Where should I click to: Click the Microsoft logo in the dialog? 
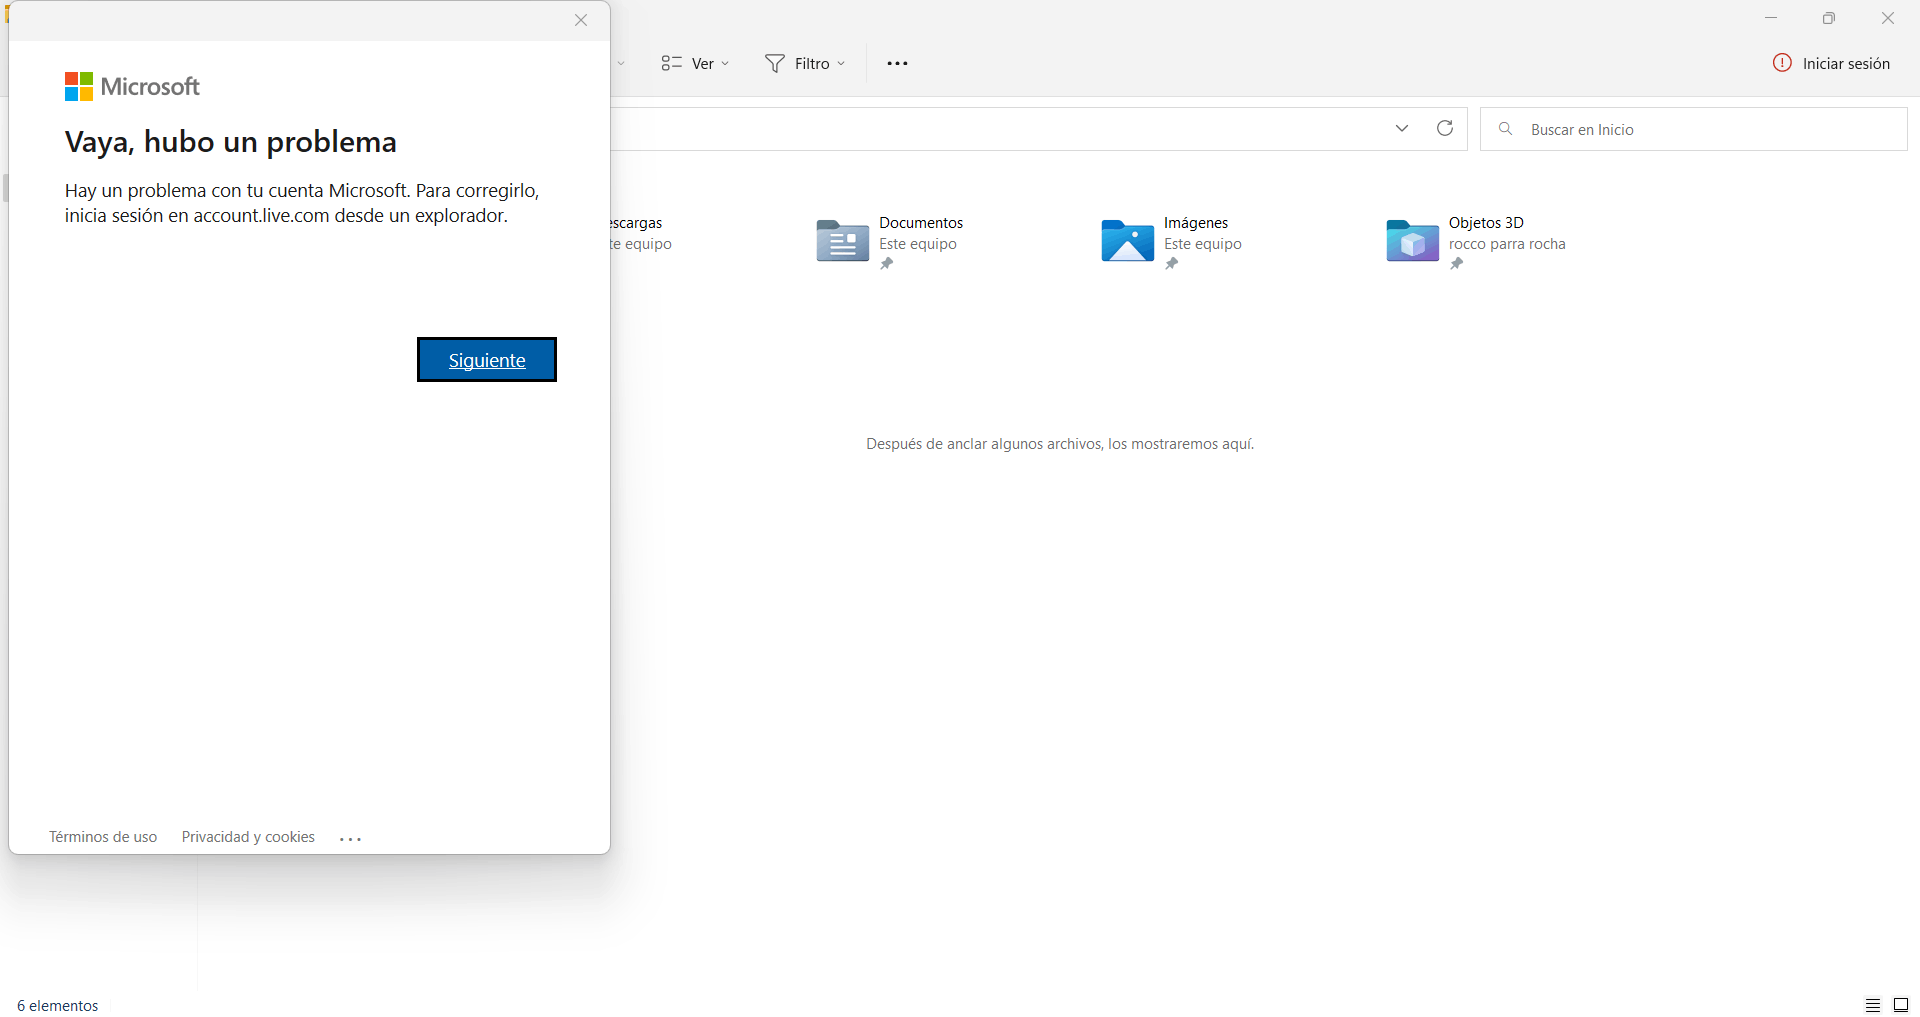pyautogui.click(x=132, y=87)
